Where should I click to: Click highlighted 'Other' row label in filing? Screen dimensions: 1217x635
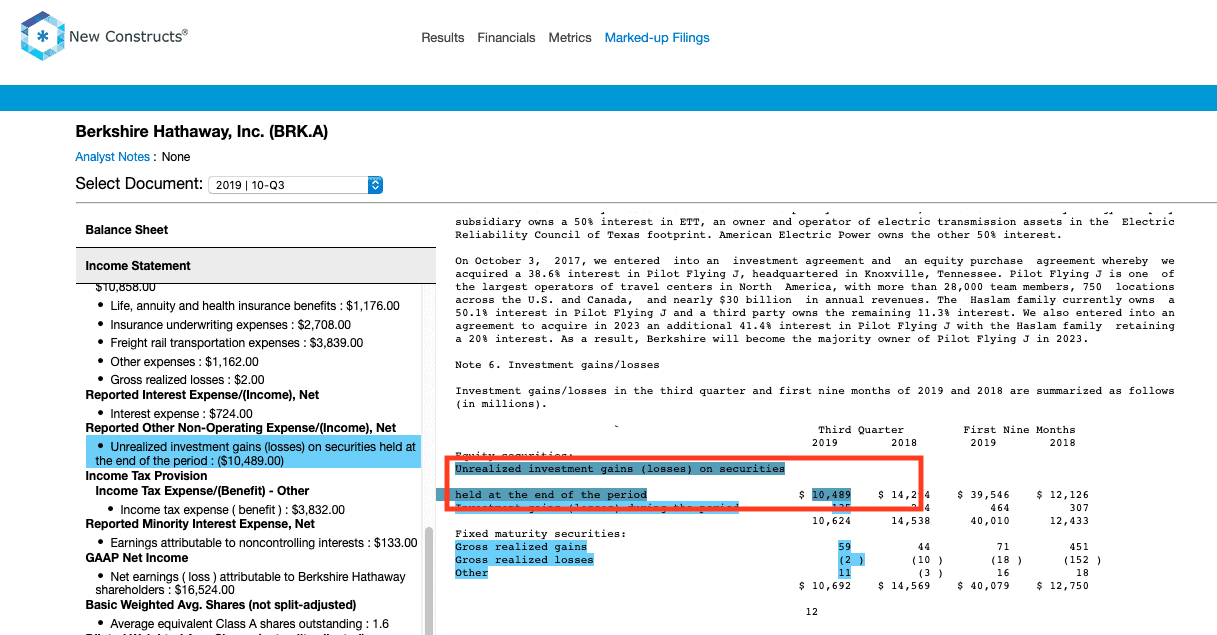472,573
